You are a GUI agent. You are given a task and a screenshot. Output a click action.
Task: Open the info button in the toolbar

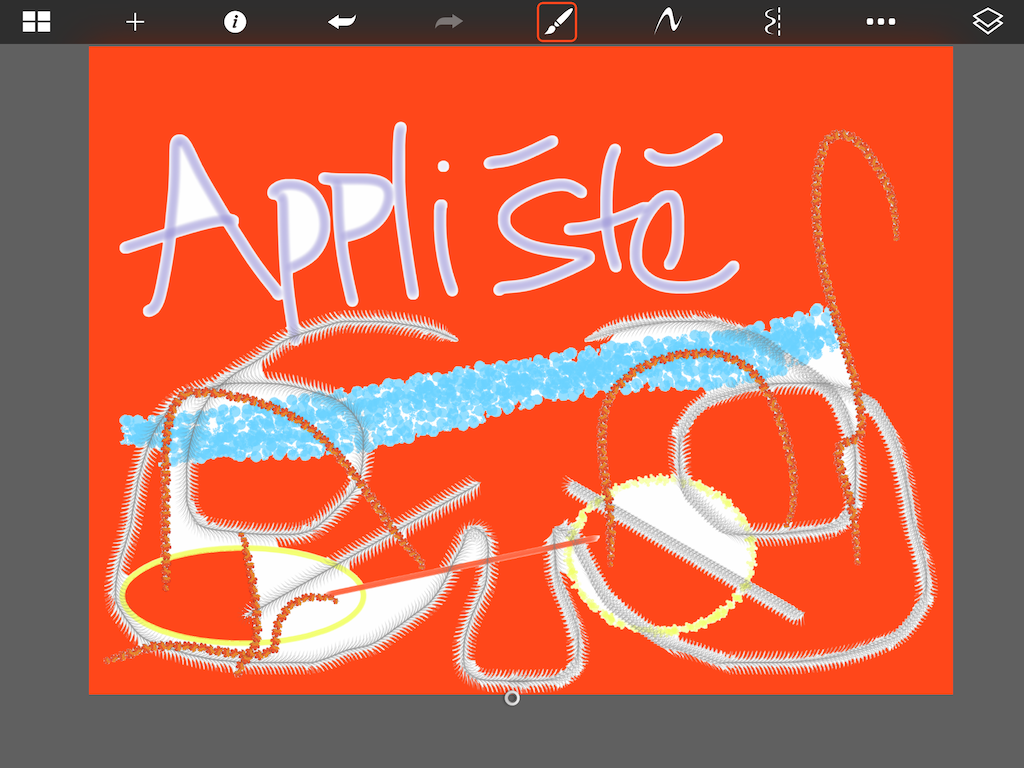[x=235, y=22]
